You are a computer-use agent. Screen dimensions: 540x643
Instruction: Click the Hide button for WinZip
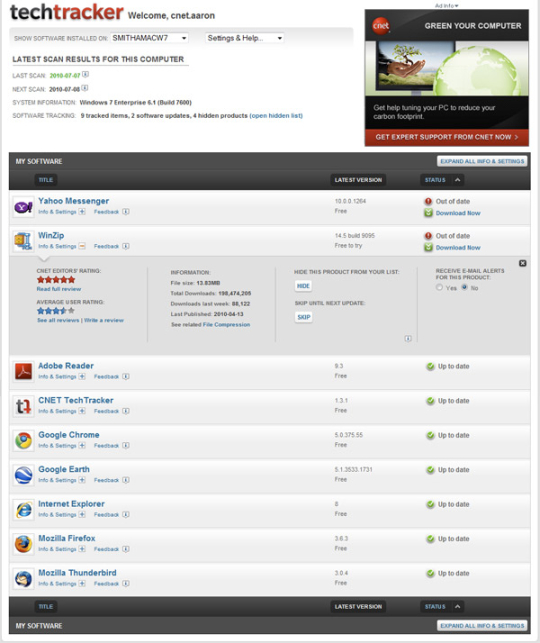303,286
